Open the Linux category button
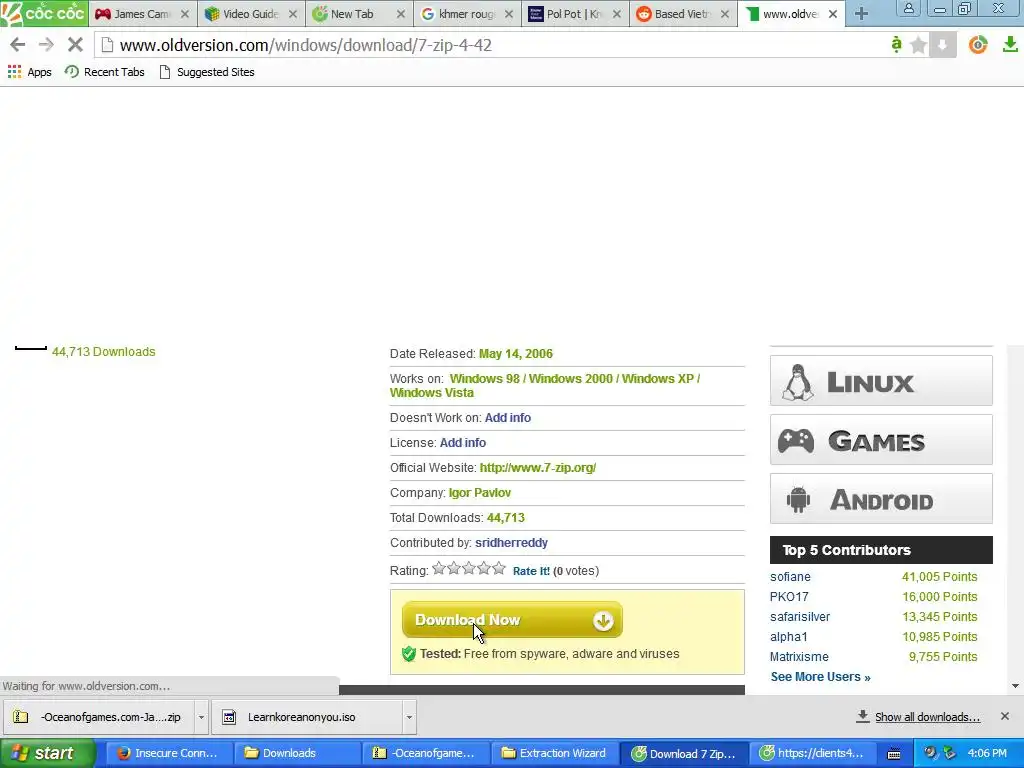 point(881,381)
